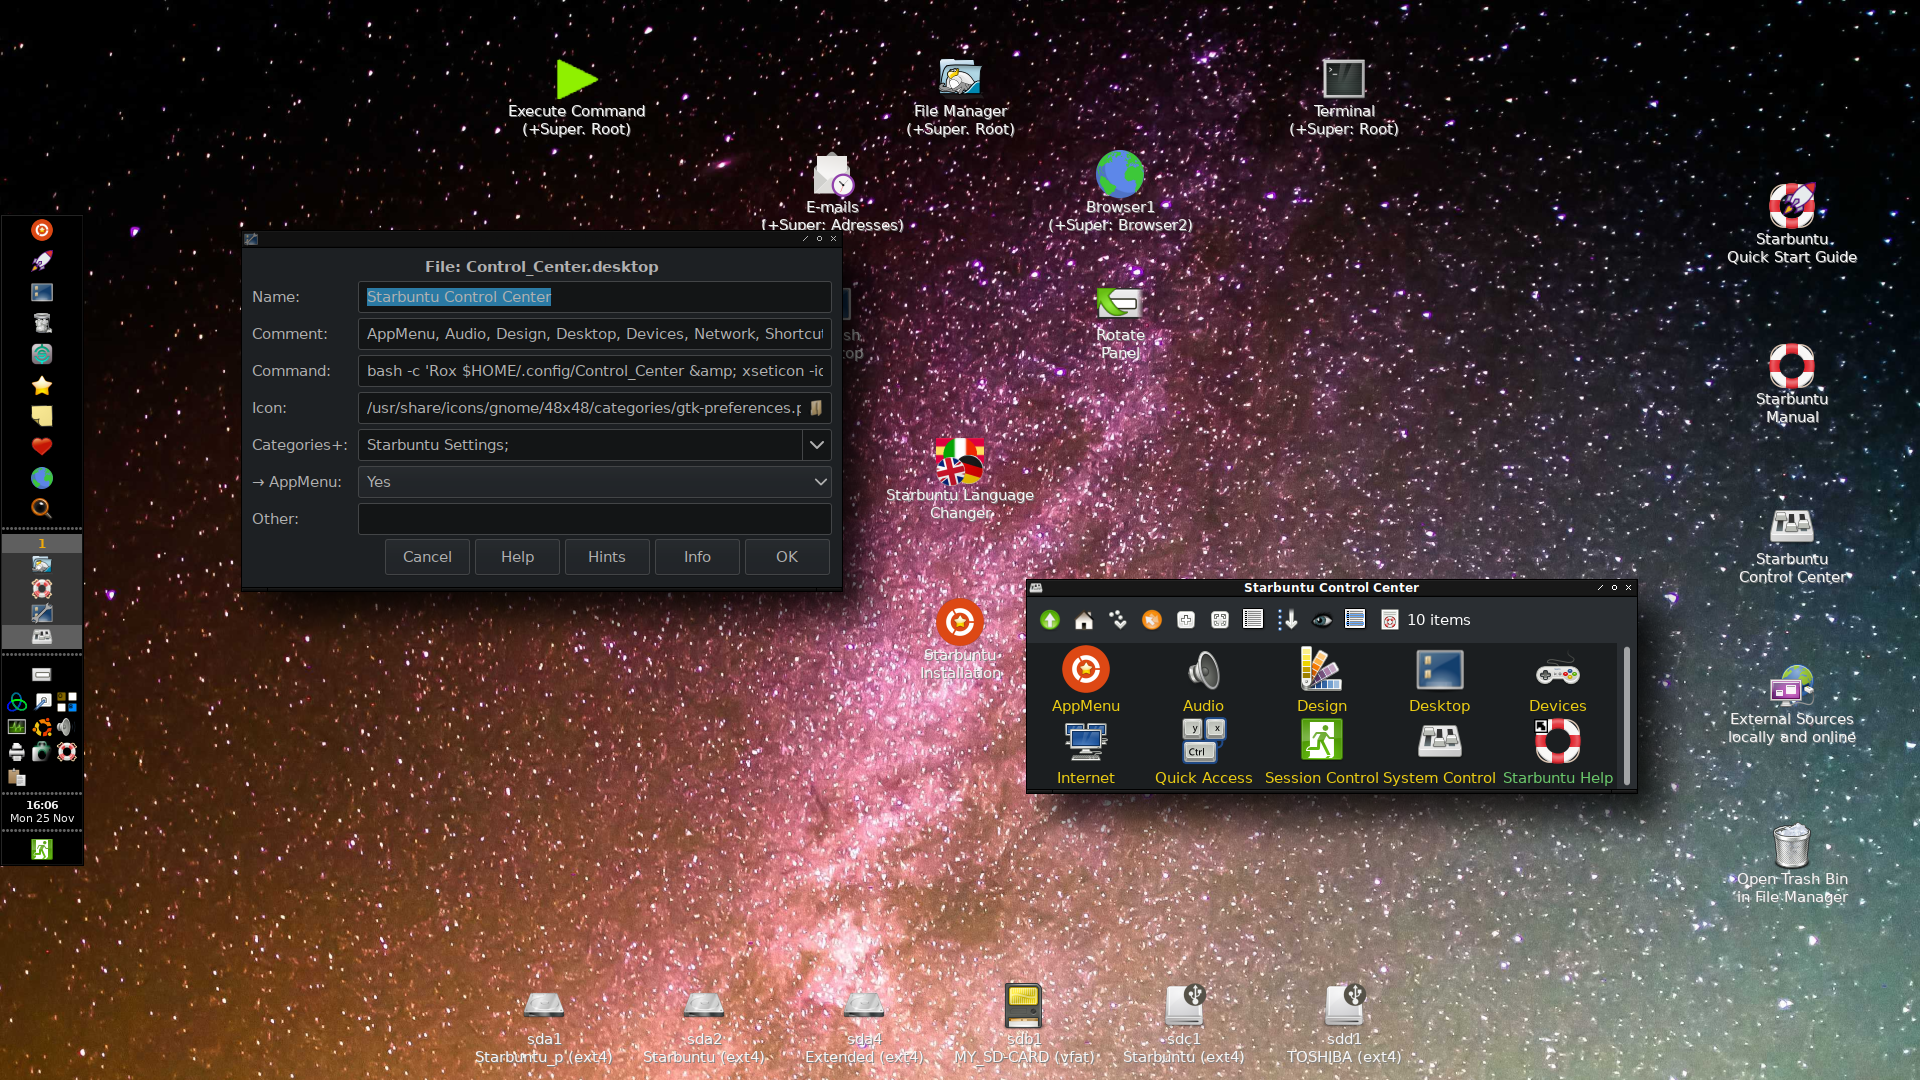1920x1080 pixels.
Task: Open the Starbuntu Help lifebuoy in Control Center
Action: pos(1557,752)
